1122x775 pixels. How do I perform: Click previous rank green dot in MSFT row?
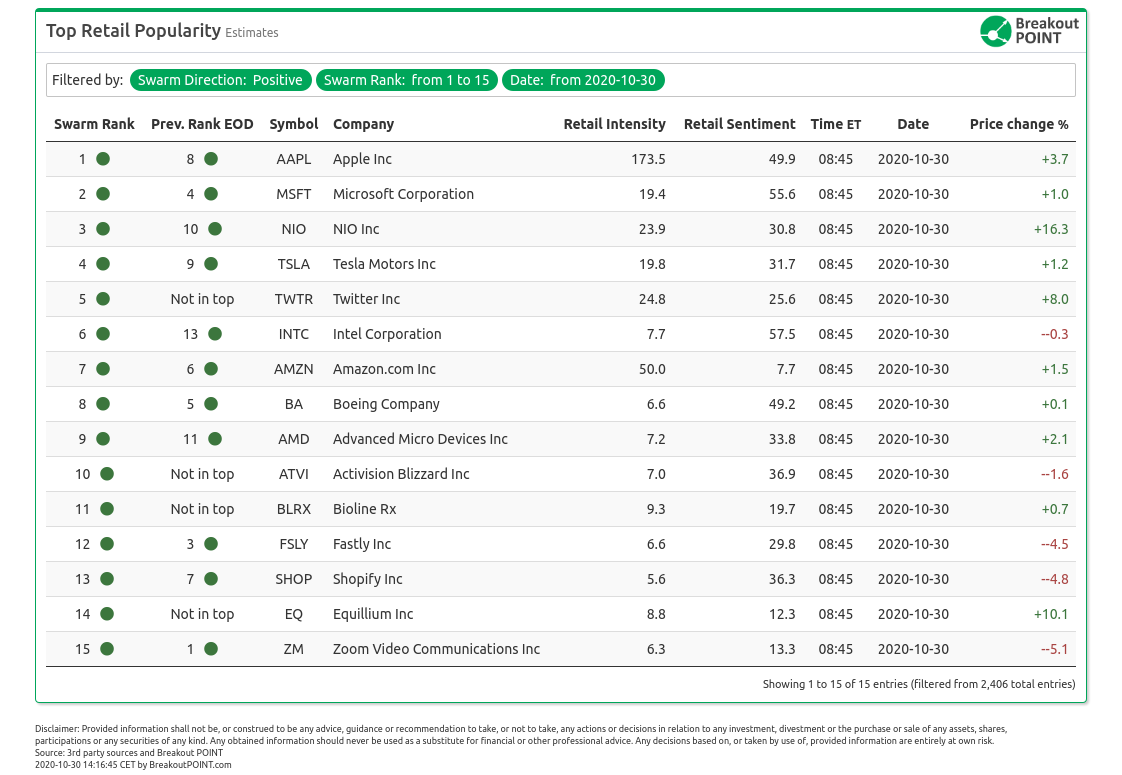tap(211, 194)
